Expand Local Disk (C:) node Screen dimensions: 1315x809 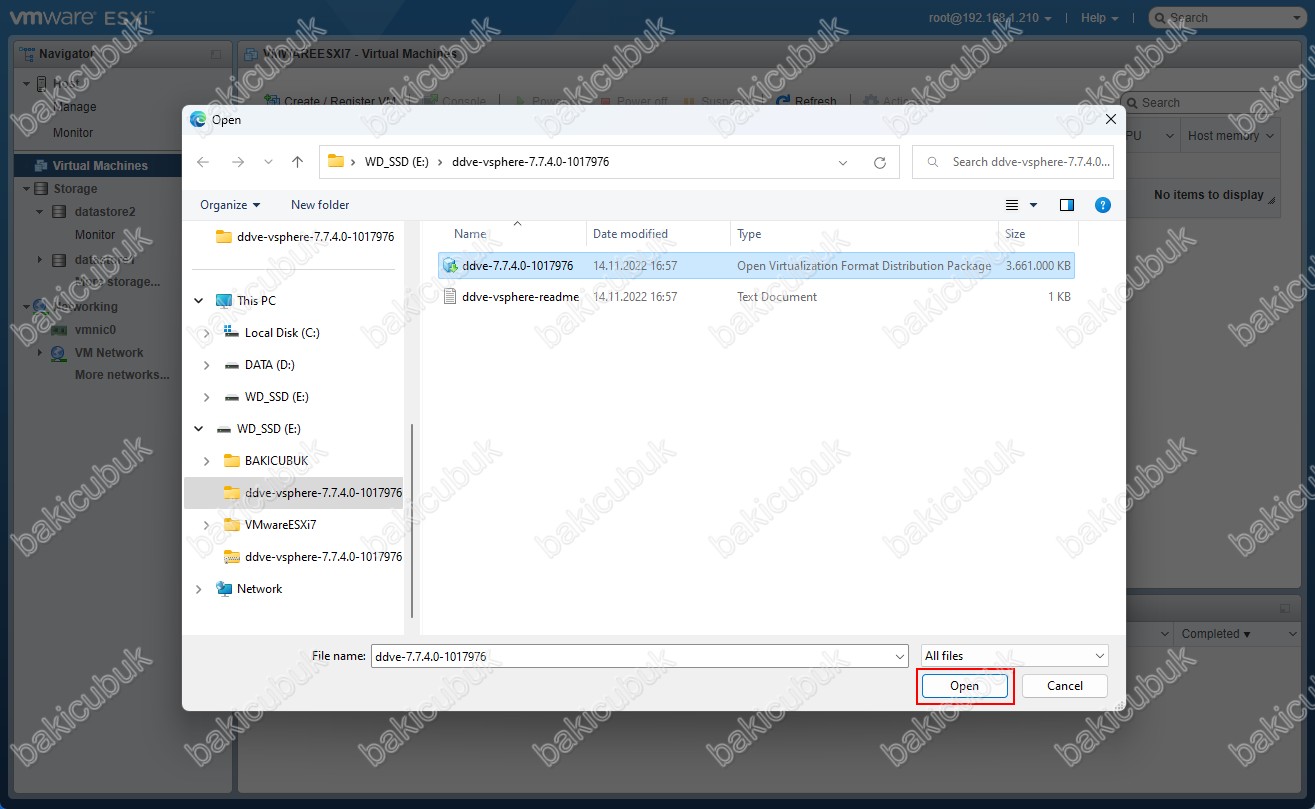[x=207, y=333]
